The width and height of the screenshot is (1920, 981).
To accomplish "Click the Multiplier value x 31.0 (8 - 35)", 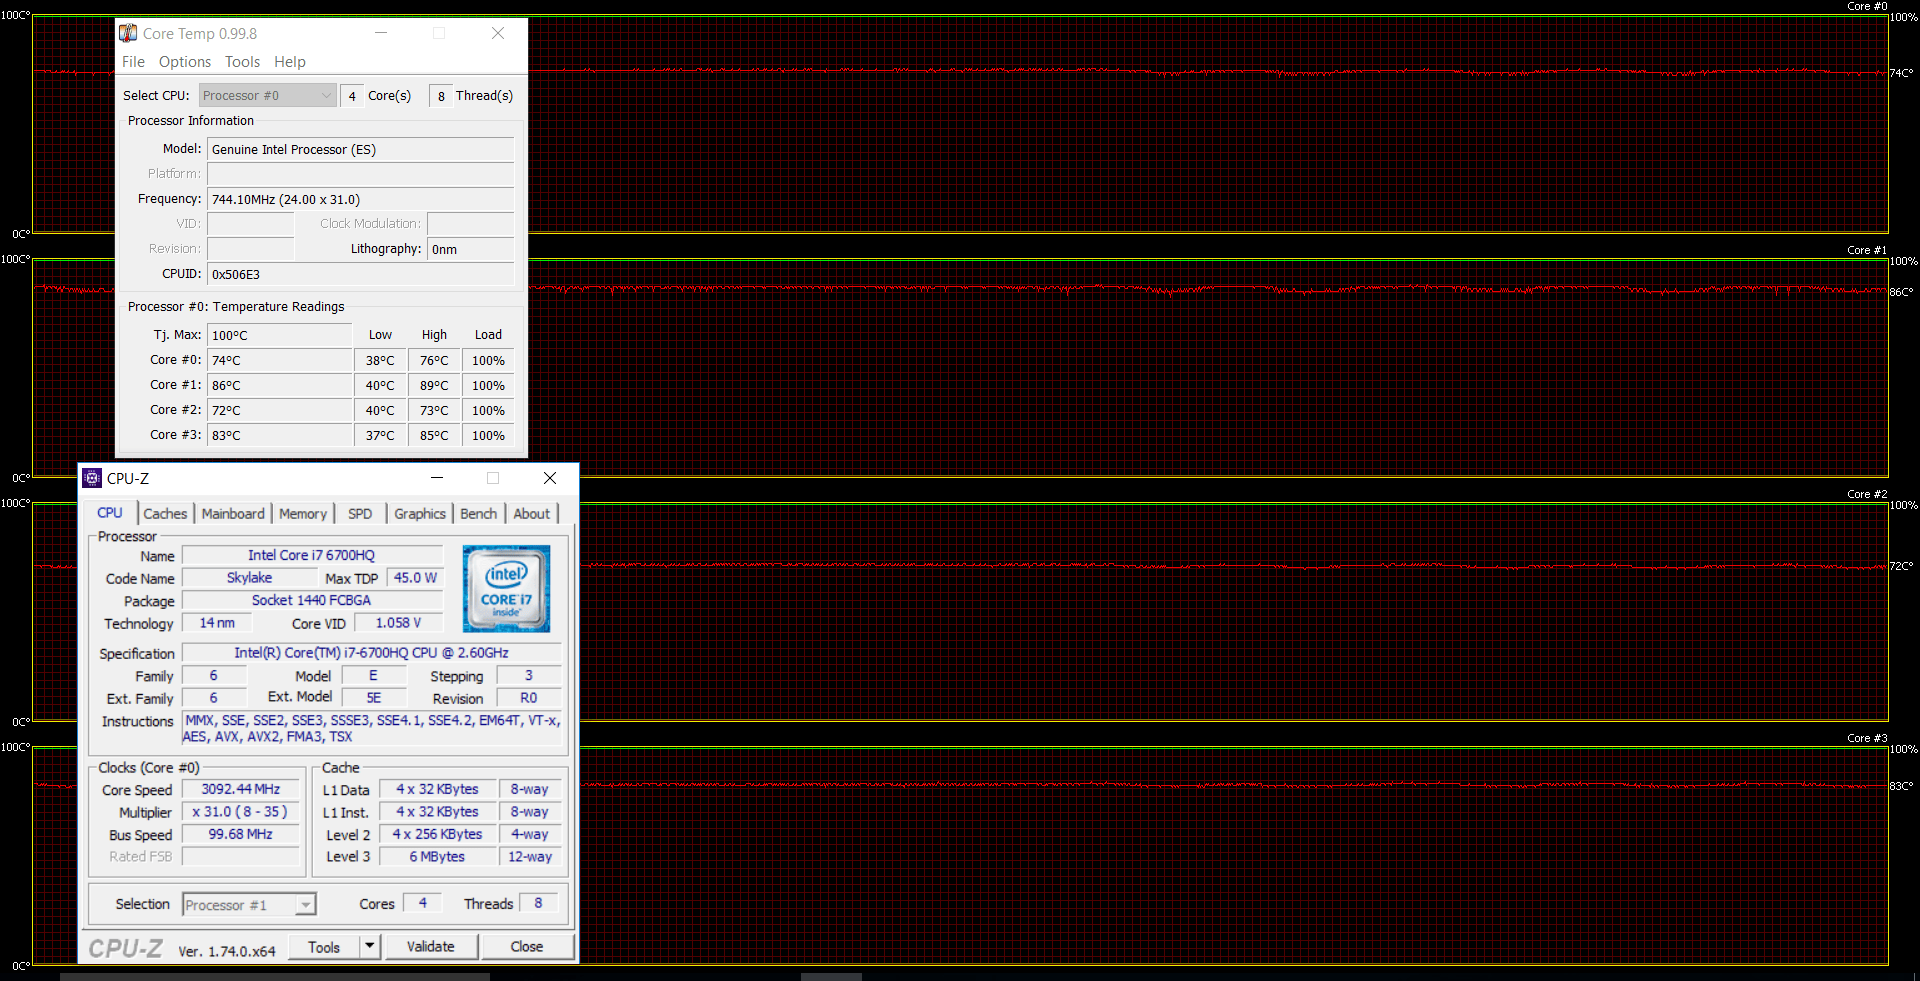I will pos(241,812).
